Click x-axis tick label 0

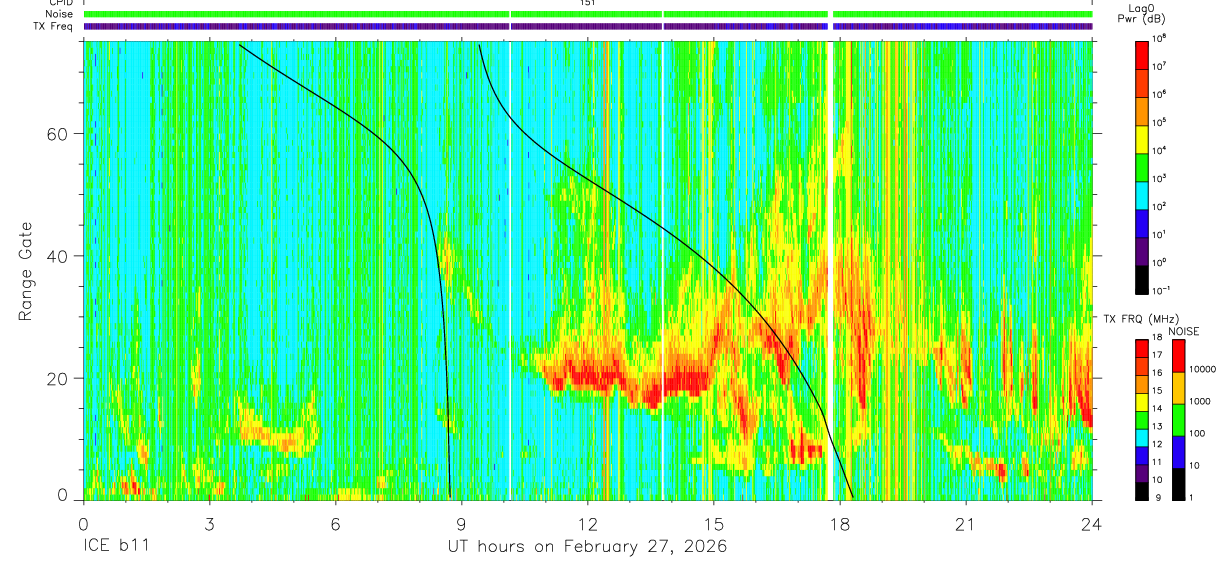(x=83, y=524)
